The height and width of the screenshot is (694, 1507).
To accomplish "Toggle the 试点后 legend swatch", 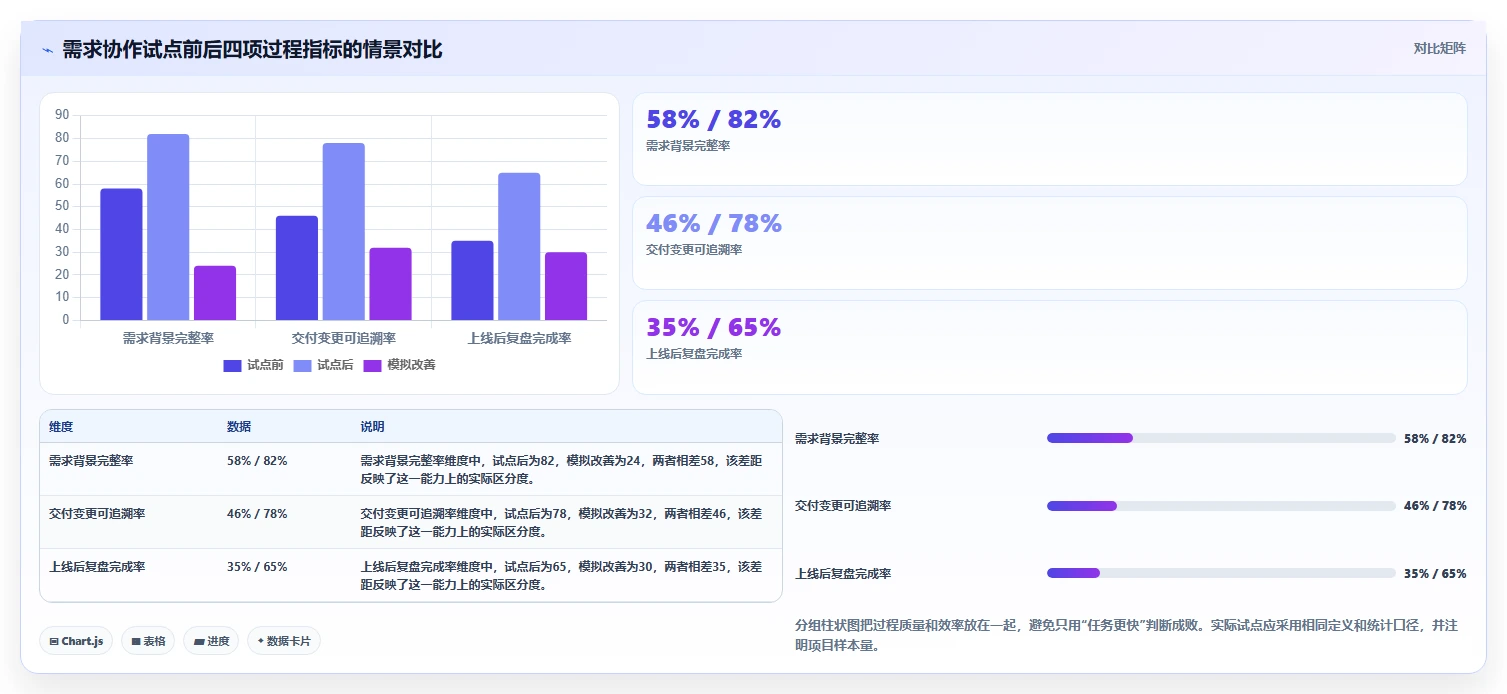I will tap(302, 365).
